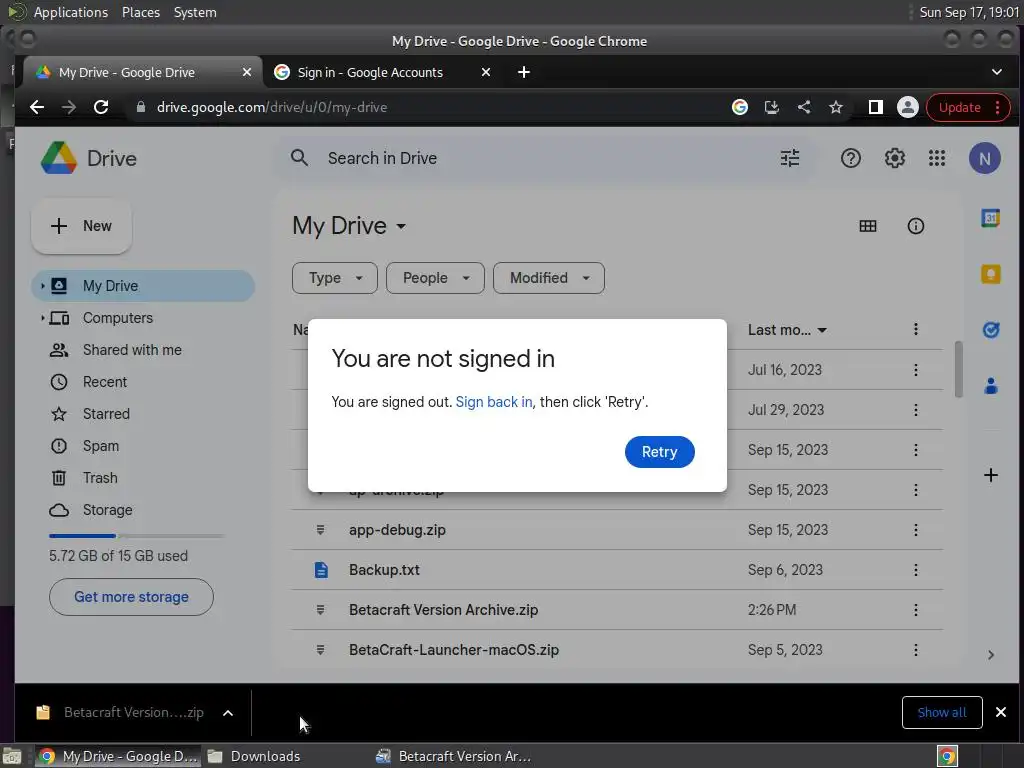This screenshot has height=768, width=1024.
Task: Open the Drive help question mark icon
Action: pyautogui.click(x=850, y=158)
